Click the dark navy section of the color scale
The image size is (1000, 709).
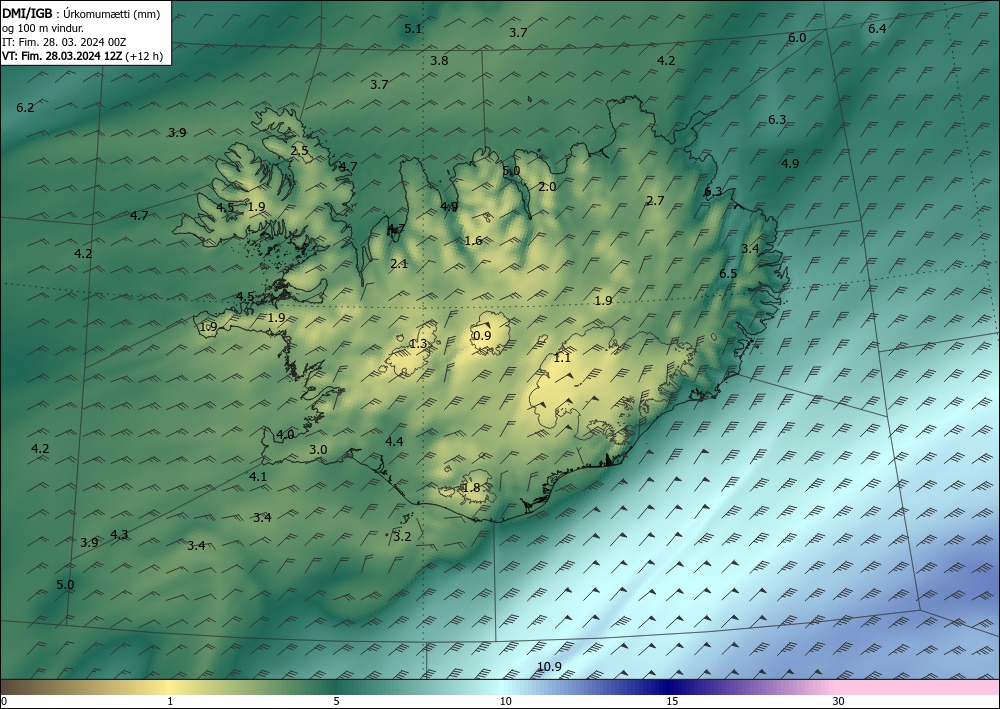coord(670,687)
